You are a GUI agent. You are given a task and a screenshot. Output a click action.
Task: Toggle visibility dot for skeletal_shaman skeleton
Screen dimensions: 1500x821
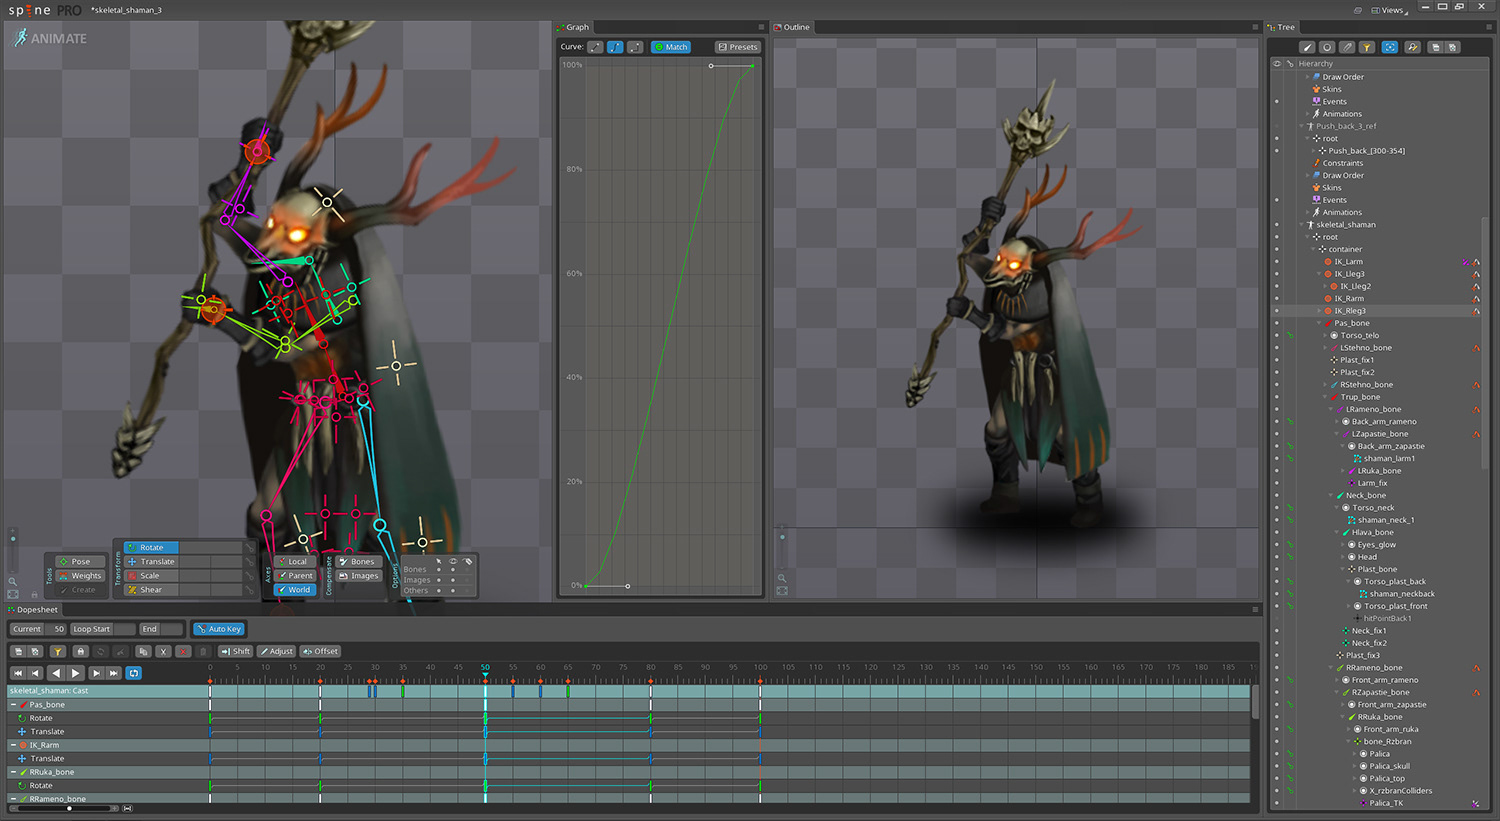coord(1277,225)
